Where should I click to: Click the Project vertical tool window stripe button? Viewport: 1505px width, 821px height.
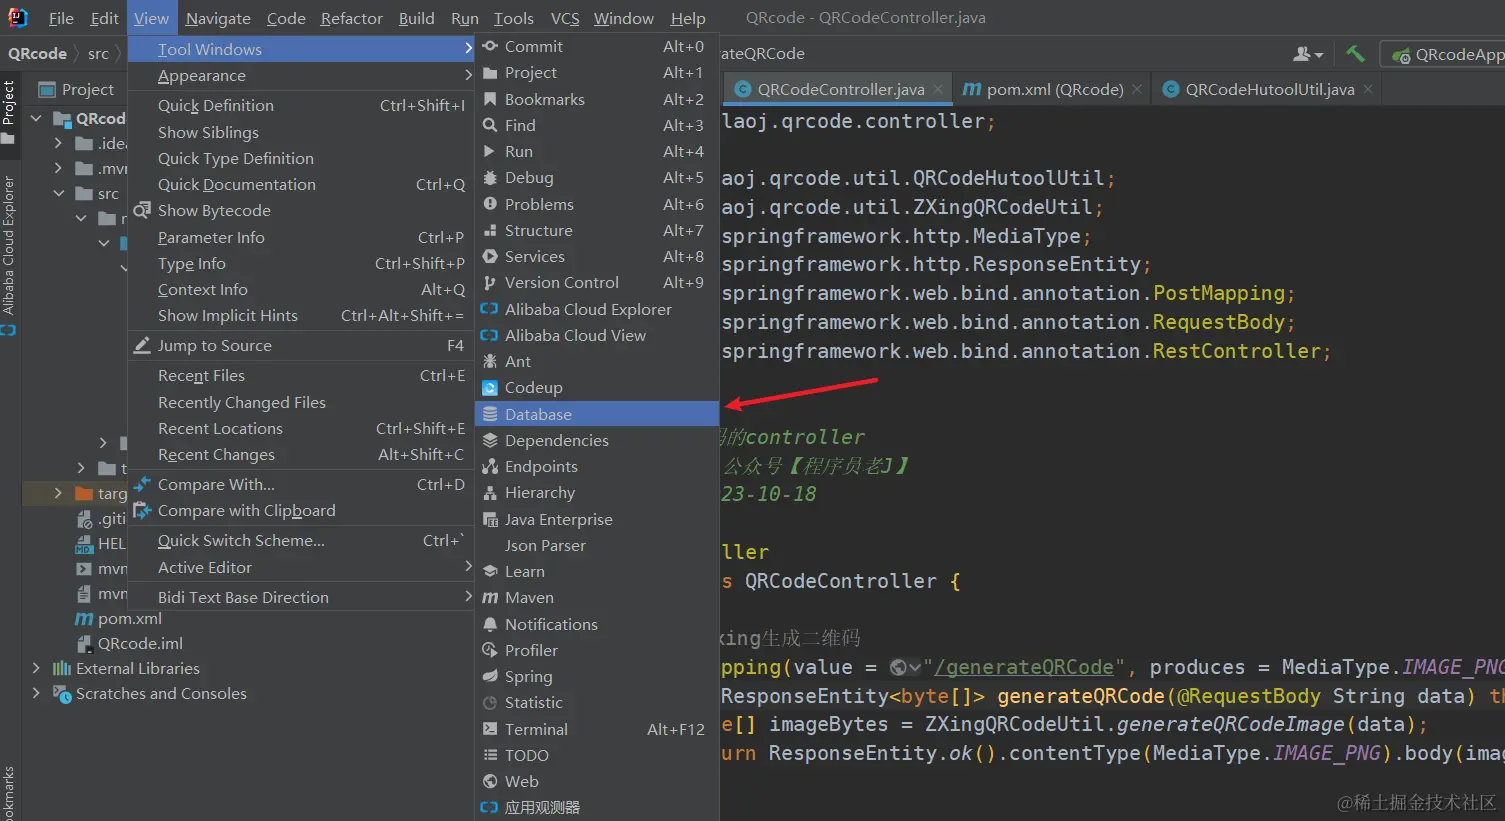pyautogui.click(x=9, y=112)
